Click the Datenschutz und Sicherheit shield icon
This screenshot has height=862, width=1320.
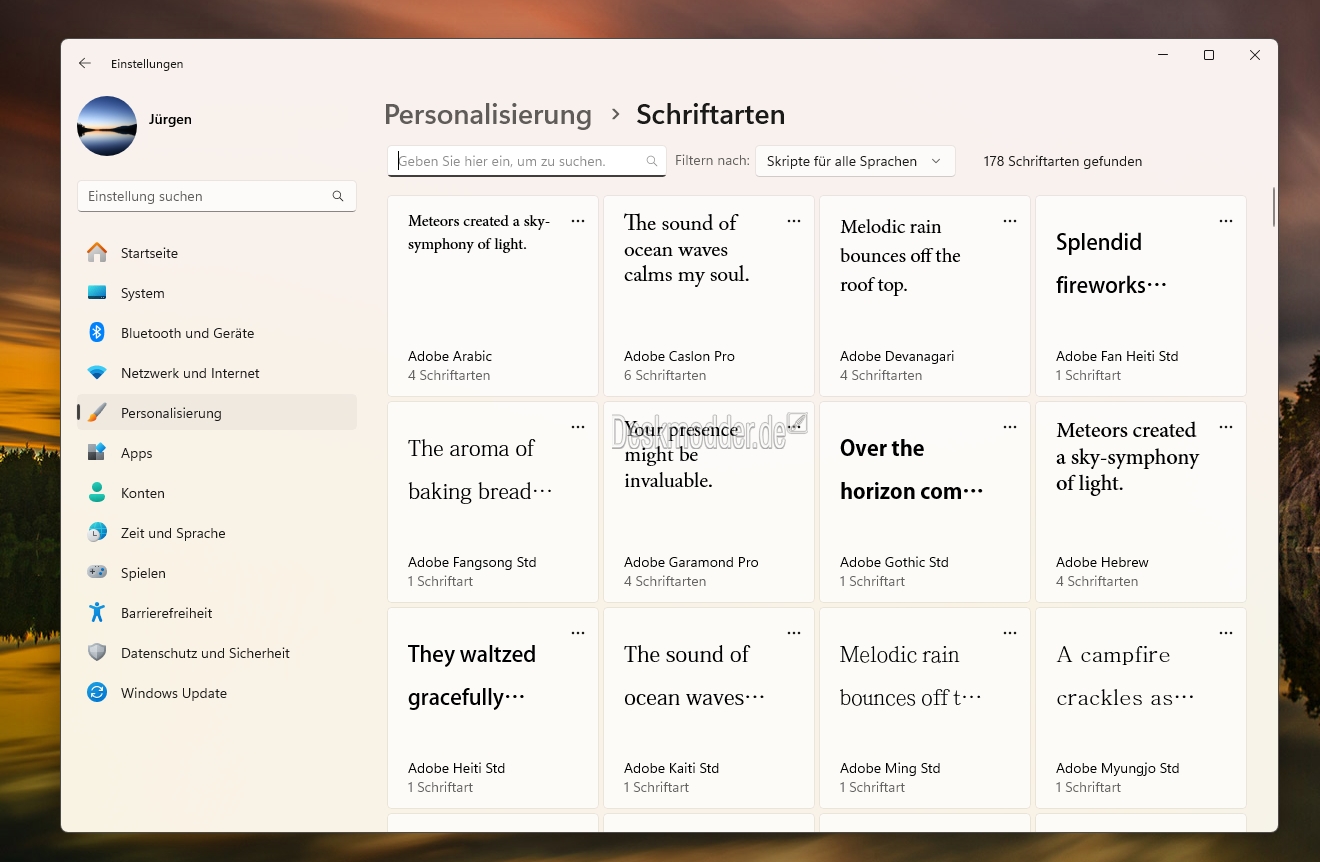97,653
